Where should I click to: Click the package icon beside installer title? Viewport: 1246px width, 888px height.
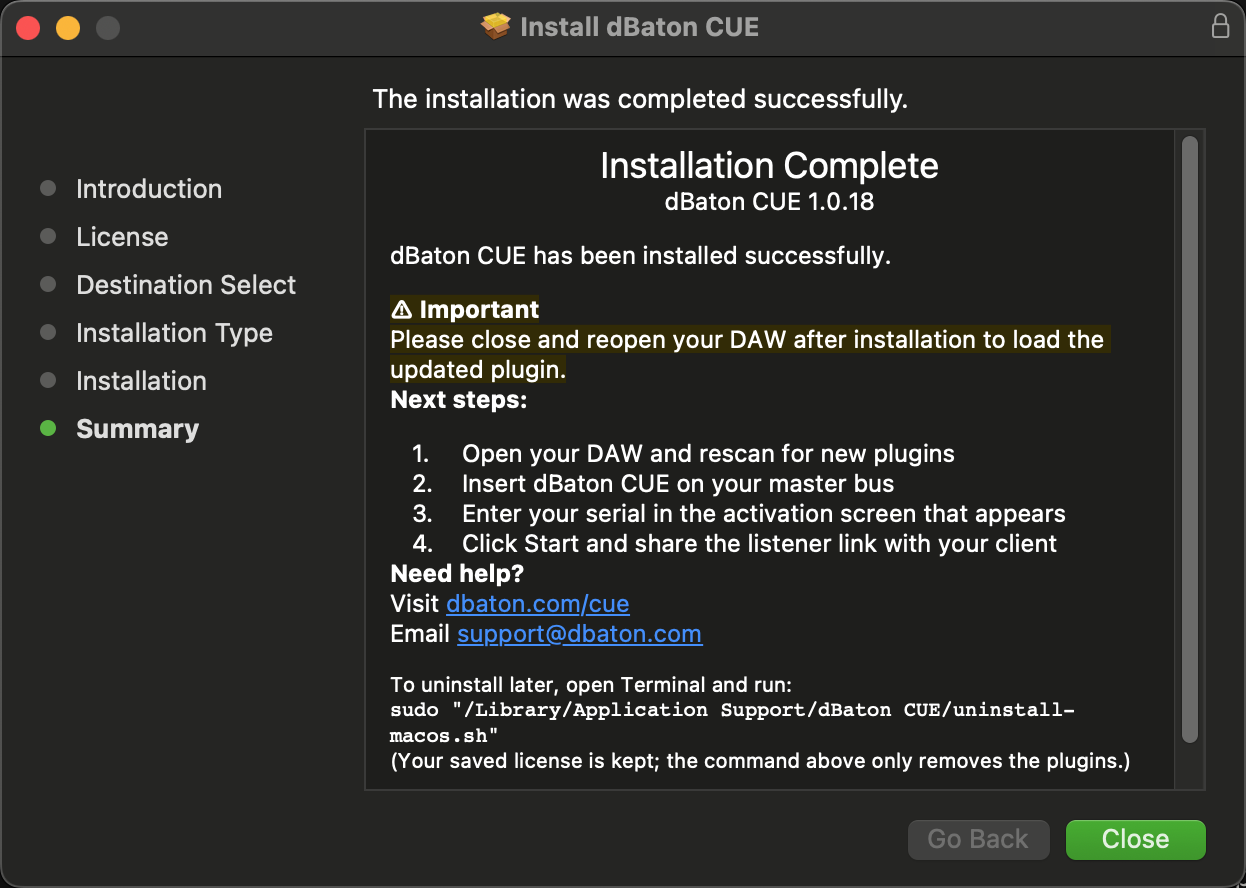495,26
